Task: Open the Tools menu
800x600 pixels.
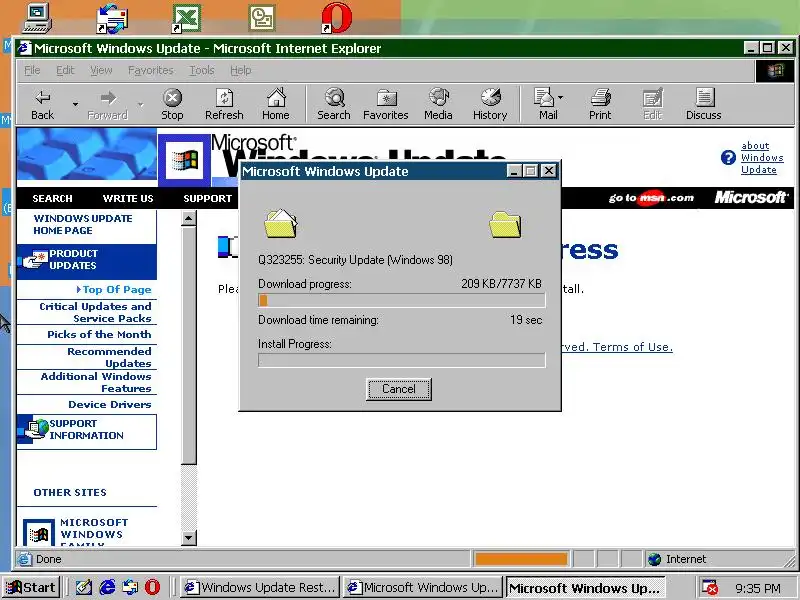Action: [x=202, y=70]
